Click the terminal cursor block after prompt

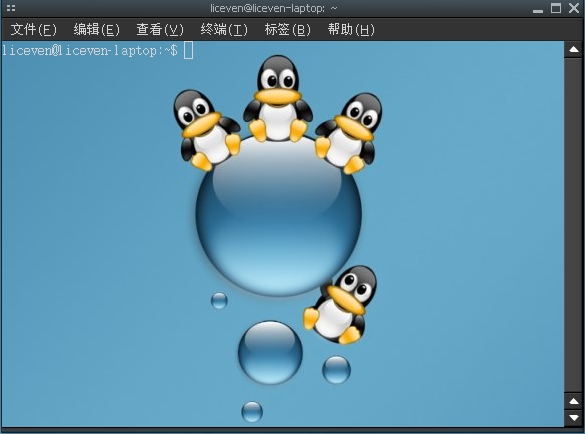[x=188, y=50]
